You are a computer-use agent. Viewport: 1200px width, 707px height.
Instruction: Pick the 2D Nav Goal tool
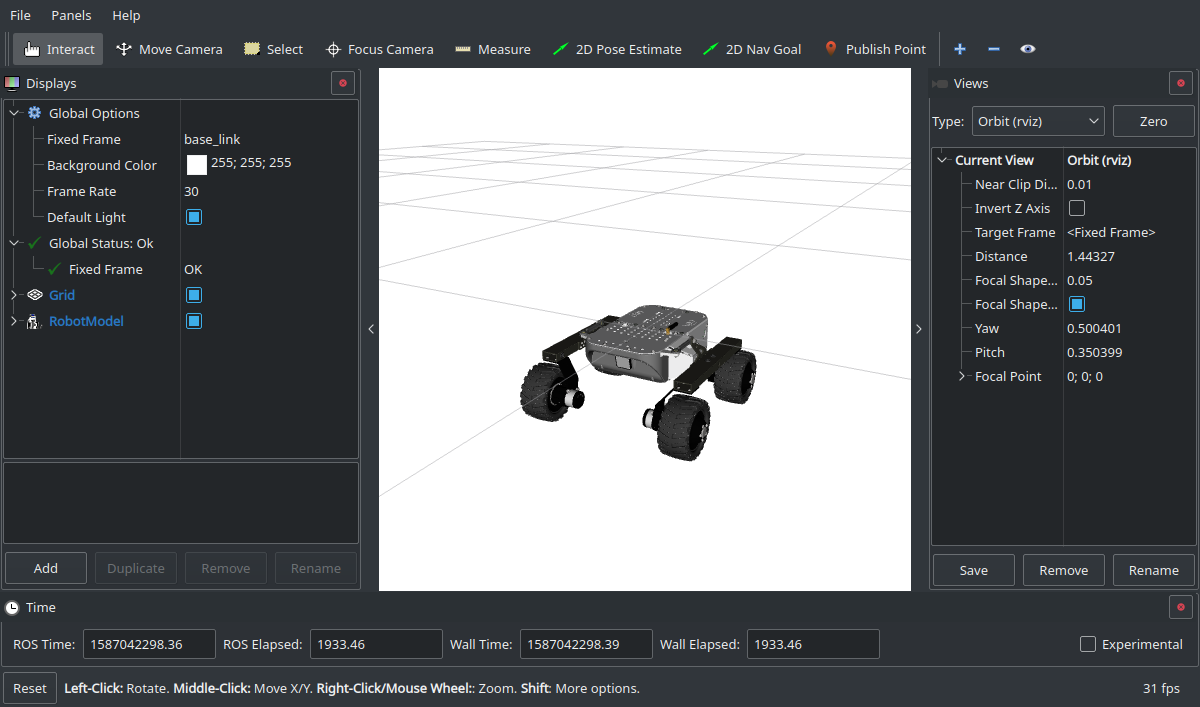pyautogui.click(x=751, y=49)
